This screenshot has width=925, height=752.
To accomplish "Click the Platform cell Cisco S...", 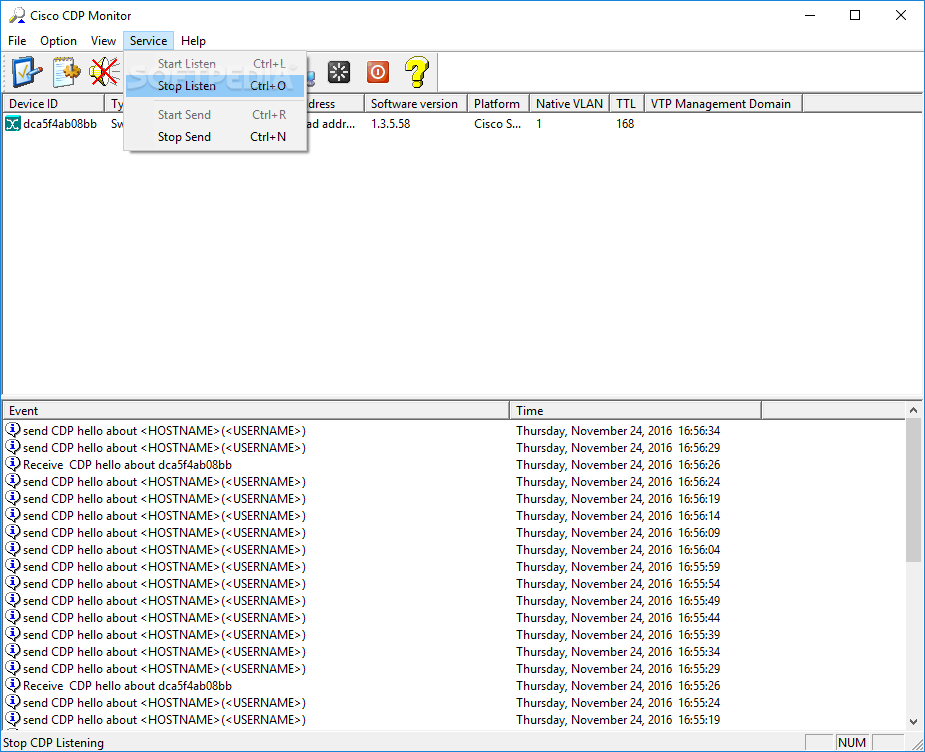I will [x=497, y=124].
